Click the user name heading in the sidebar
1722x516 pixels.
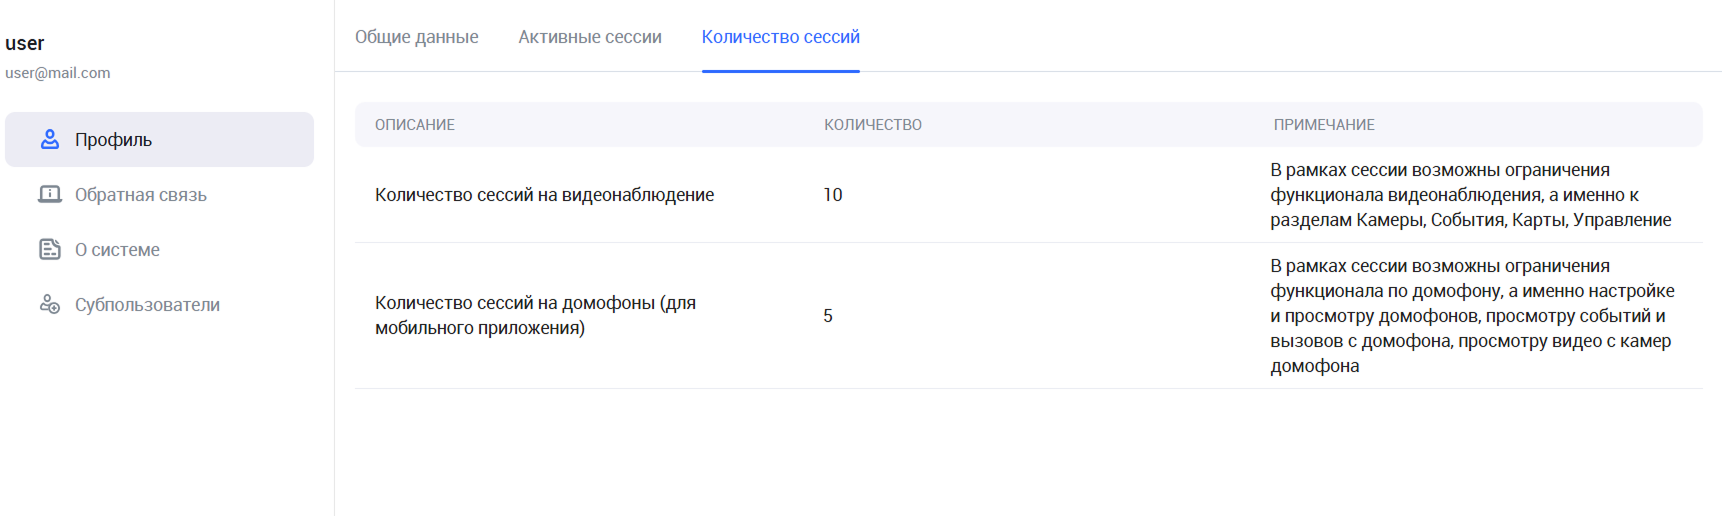pyautogui.click(x=25, y=44)
